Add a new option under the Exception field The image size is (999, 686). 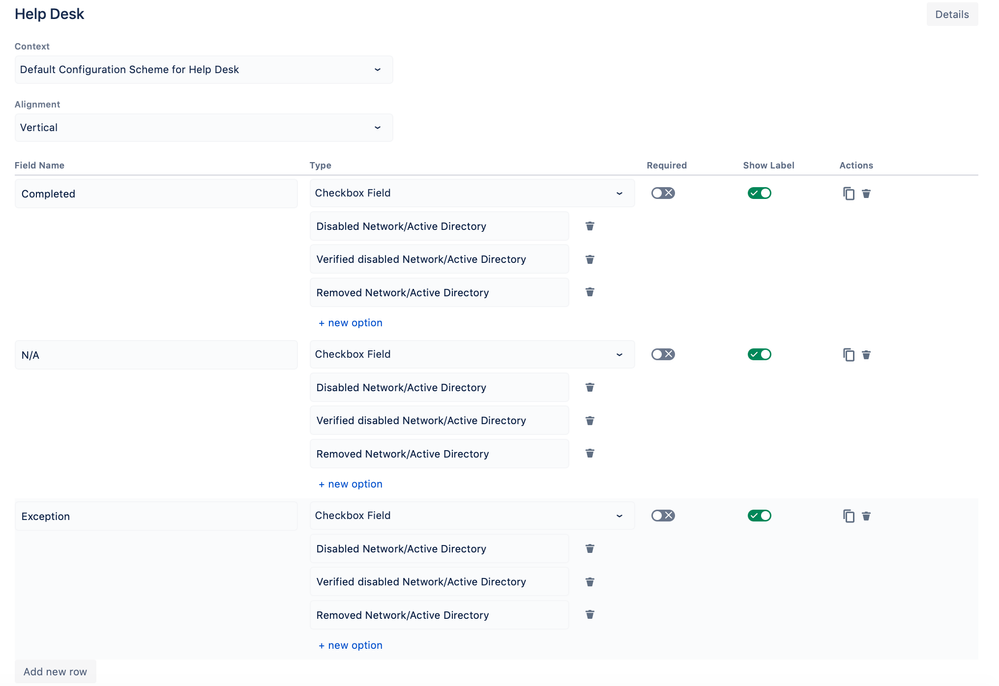[x=350, y=645]
